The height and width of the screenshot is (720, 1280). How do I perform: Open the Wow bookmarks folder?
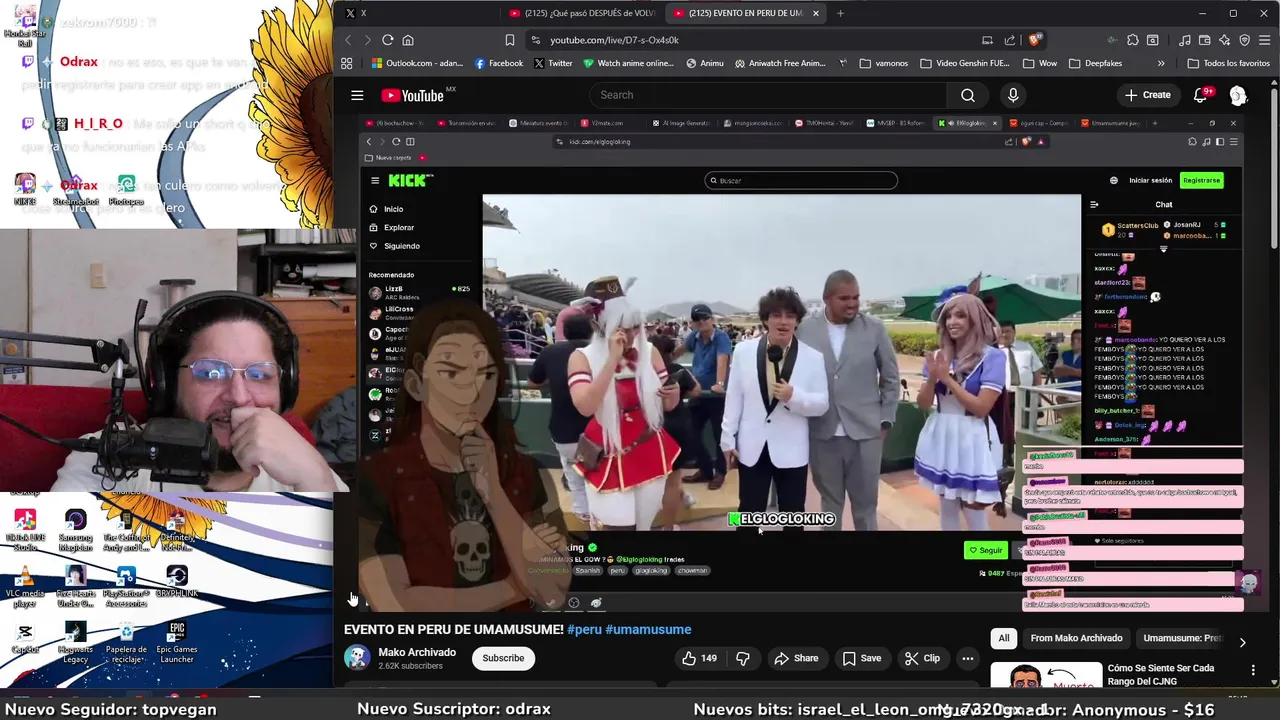point(1039,63)
